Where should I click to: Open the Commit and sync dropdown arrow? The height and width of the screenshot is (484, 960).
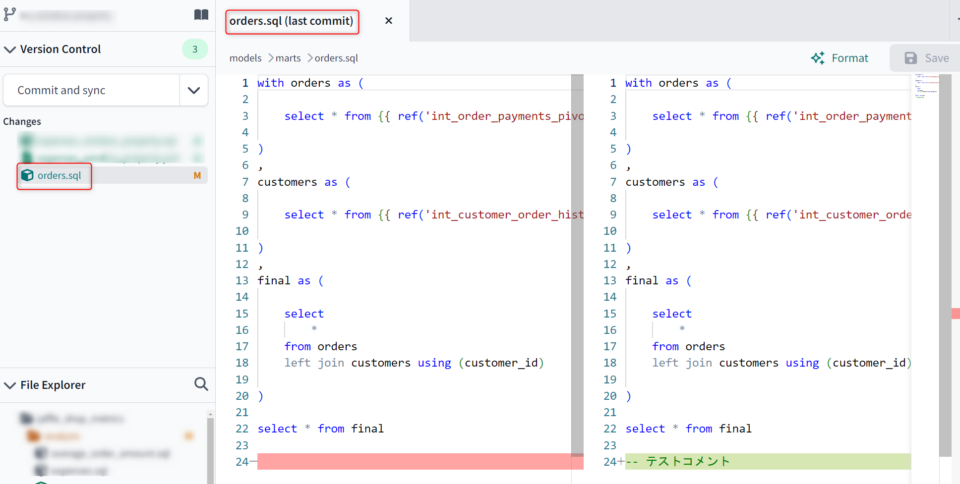point(193,91)
